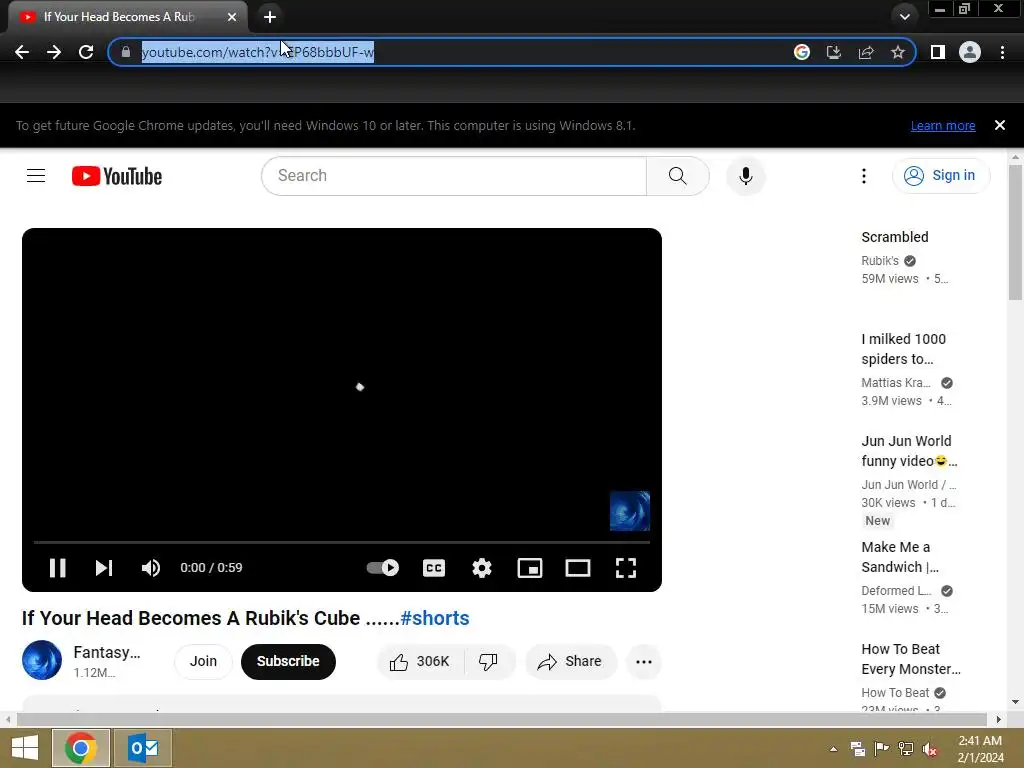Open the Fantasy channel avatar
The height and width of the screenshot is (768, 1024).
click(x=42, y=660)
